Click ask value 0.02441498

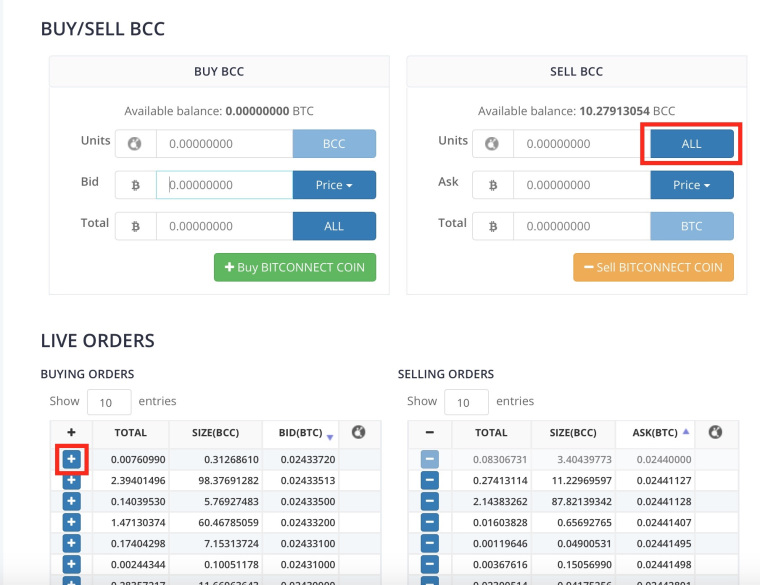click(664, 565)
